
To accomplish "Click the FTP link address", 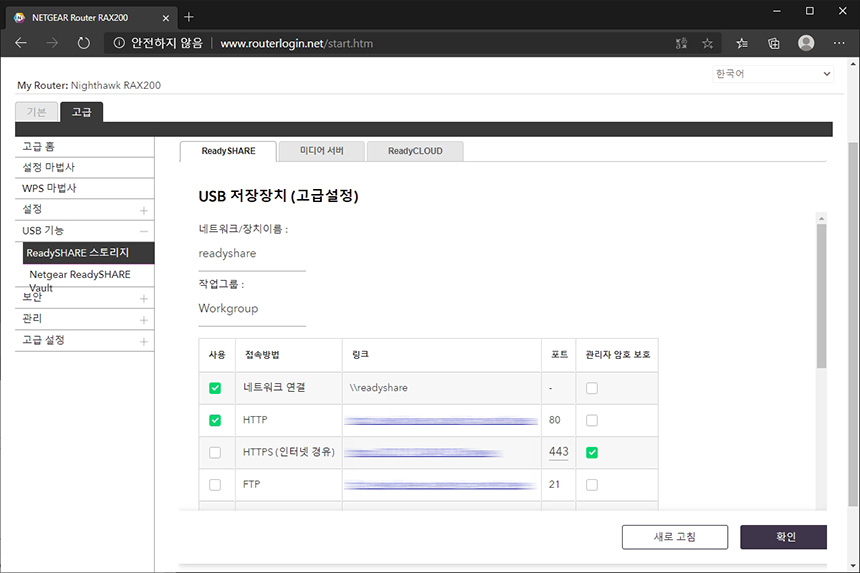I will pyautogui.click(x=440, y=485).
